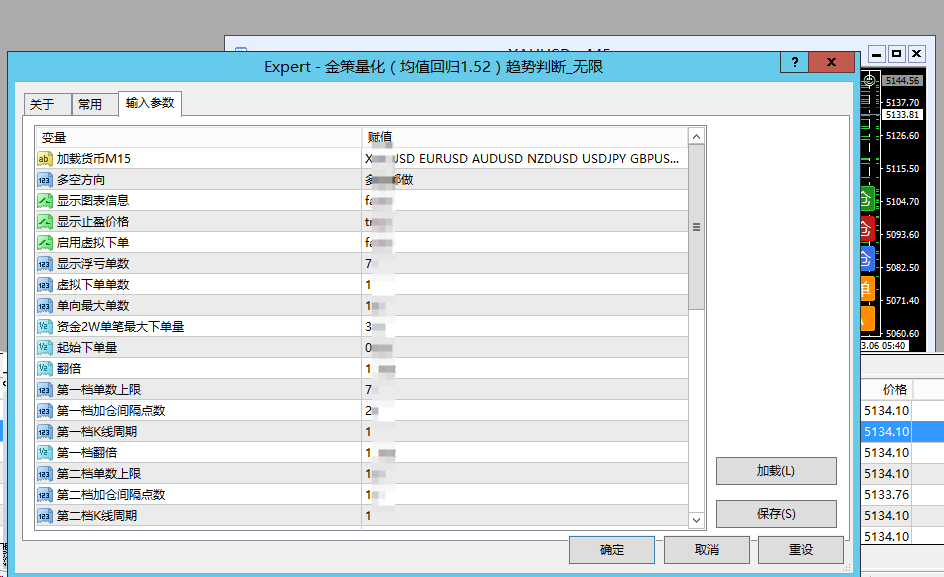Close the Expert dialog with red X
The width and height of the screenshot is (944, 577).
pos(831,62)
